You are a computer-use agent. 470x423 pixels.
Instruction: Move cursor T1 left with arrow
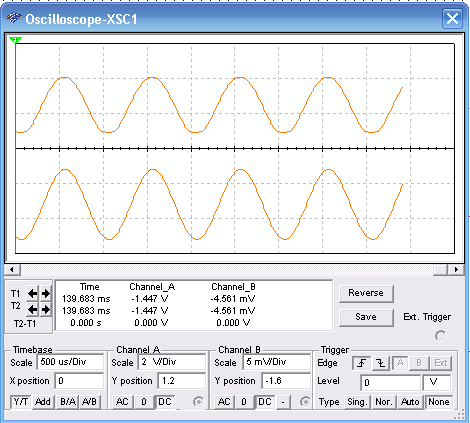[32, 294]
